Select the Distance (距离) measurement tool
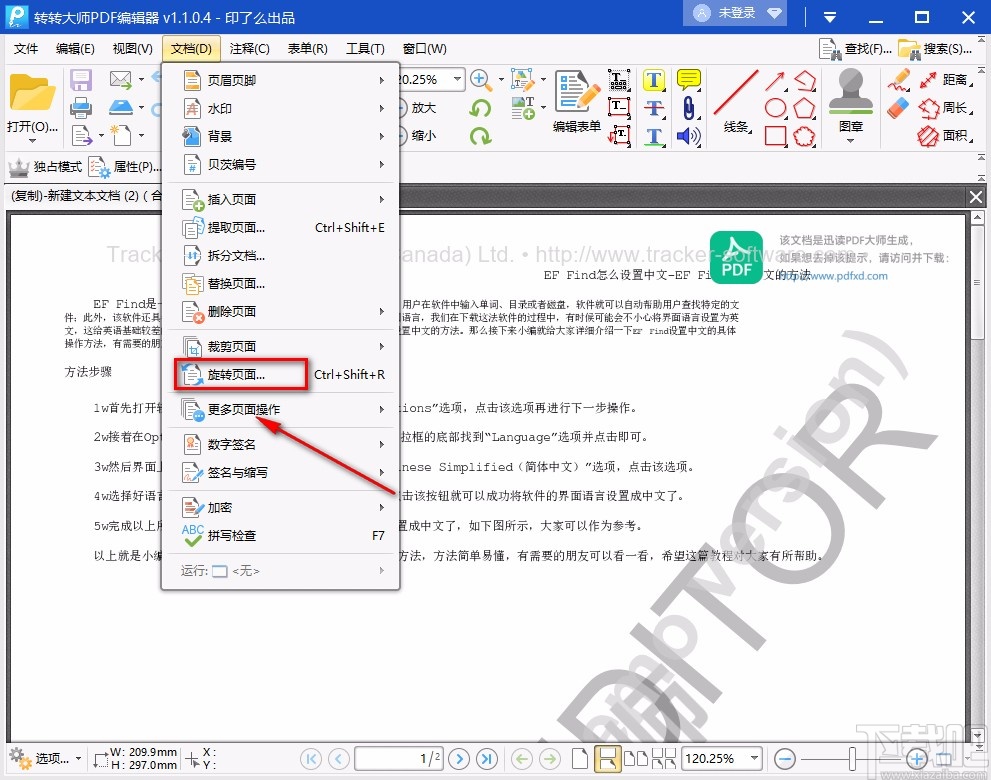The image size is (991, 780). click(x=953, y=81)
